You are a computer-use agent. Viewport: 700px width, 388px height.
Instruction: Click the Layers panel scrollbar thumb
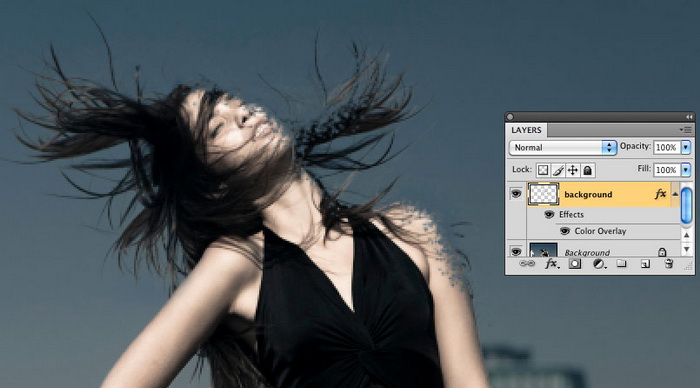pyautogui.click(x=687, y=206)
